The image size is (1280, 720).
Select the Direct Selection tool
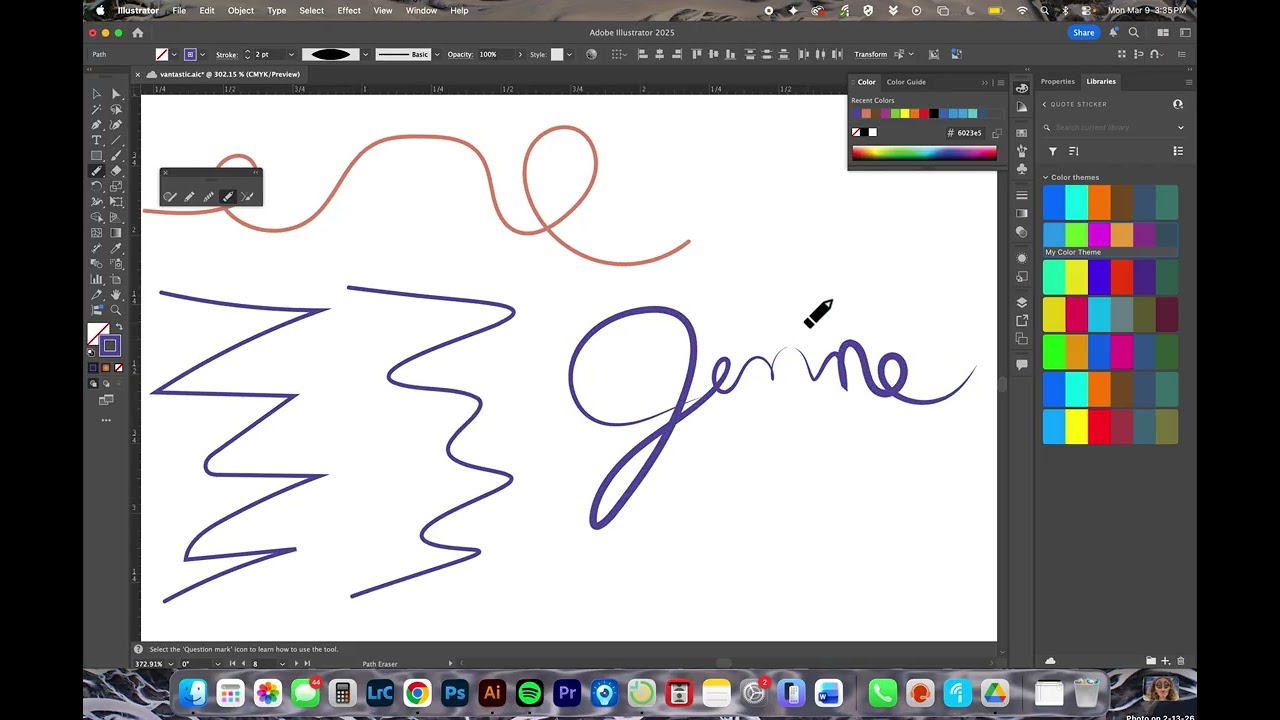point(116,94)
